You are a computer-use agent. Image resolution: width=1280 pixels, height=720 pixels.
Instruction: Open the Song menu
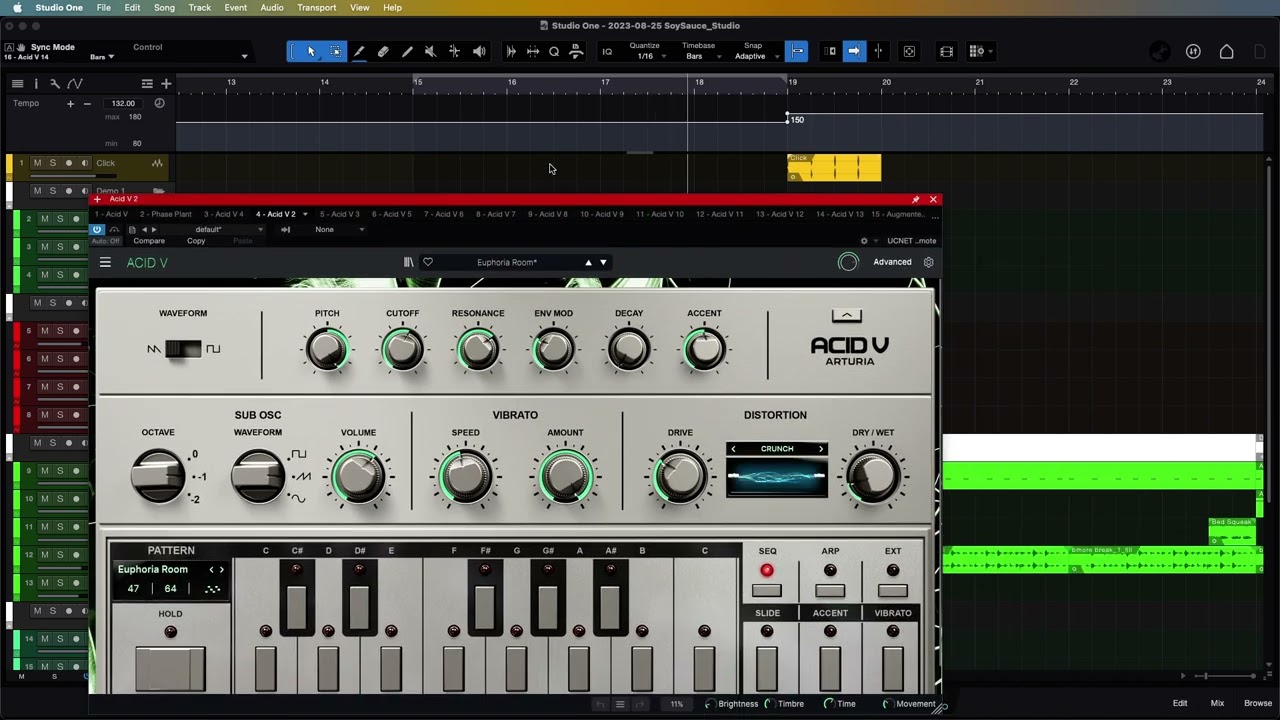point(164,7)
